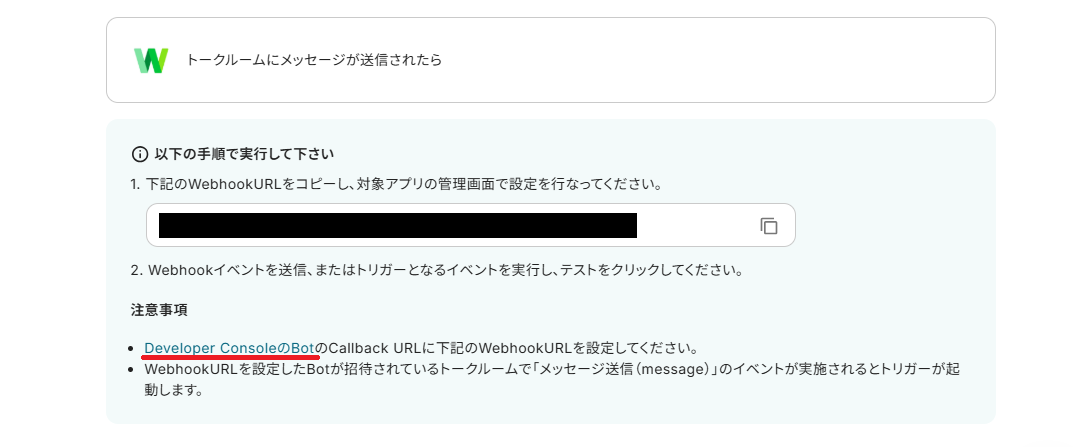
Task: Click step 1 about copying the WebhookURL
Action: tap(395, 186)
